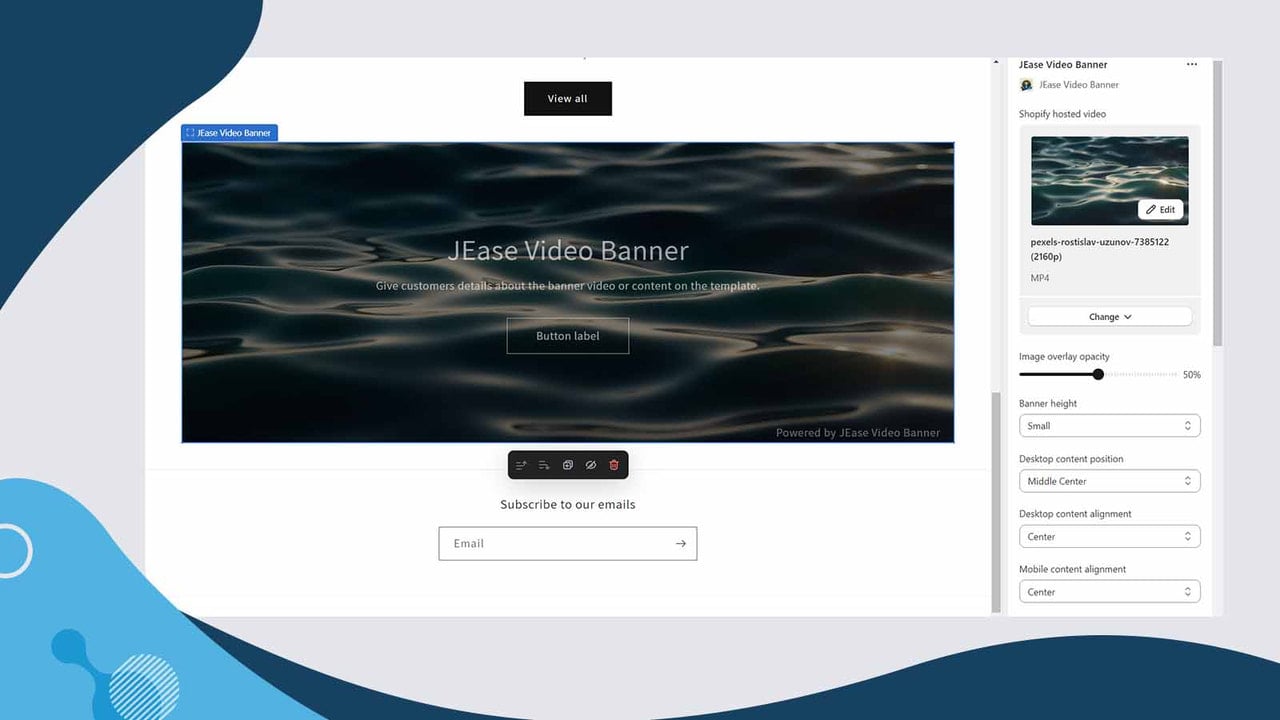Duplicate the JEase Video Banner section
The width and height of the screenshot is (1280, 720).
[x=568, y=465]
